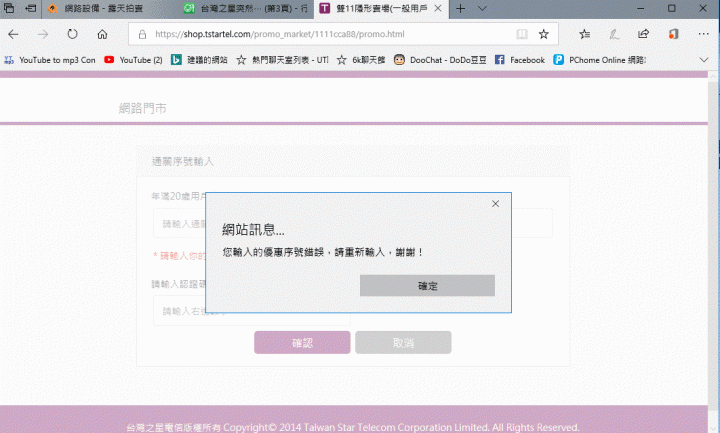Click the forward navigation arrow
Screen dimensions: 720x433
pyautogui.click(x=43, y=34)
